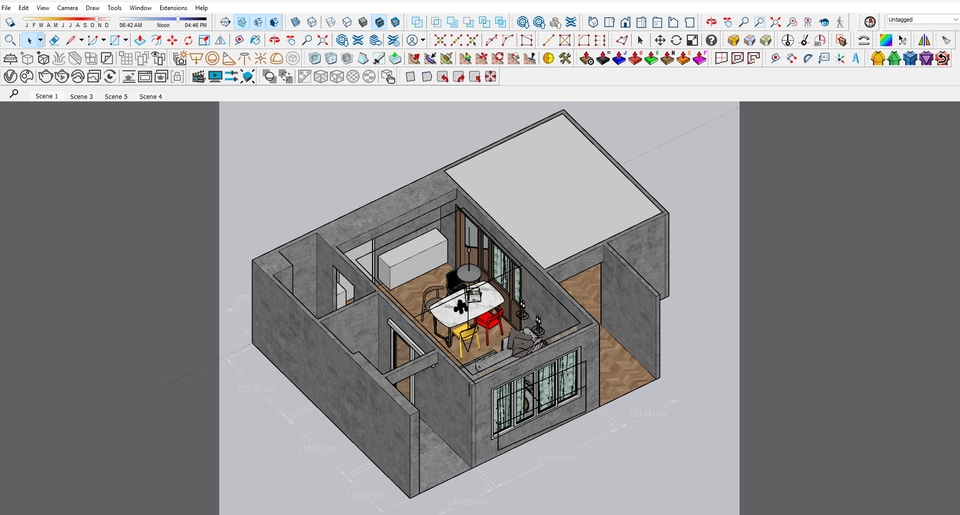This screenshot has height=515, width=960.
Task: Open the Untagged tag dropdown
Action: pyautogui.click(x=921, y=19)
